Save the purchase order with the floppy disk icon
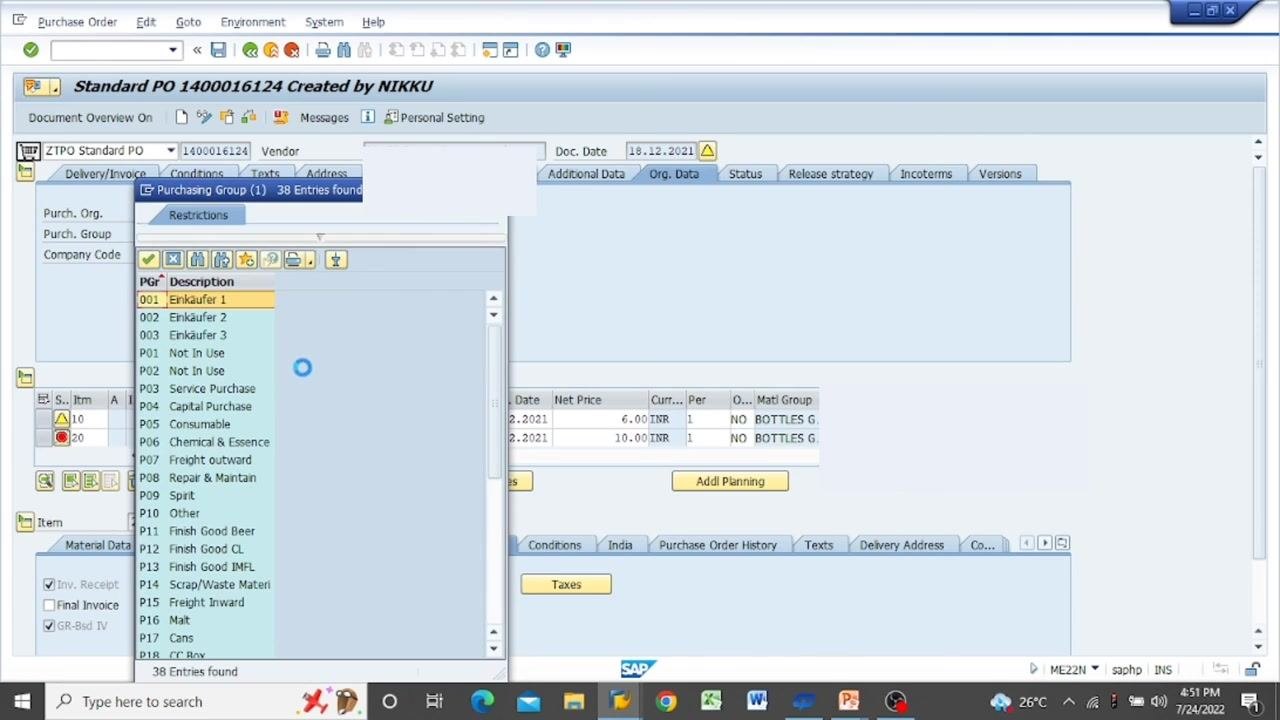Screen dimensions: 1280x720 click(218, 50)
